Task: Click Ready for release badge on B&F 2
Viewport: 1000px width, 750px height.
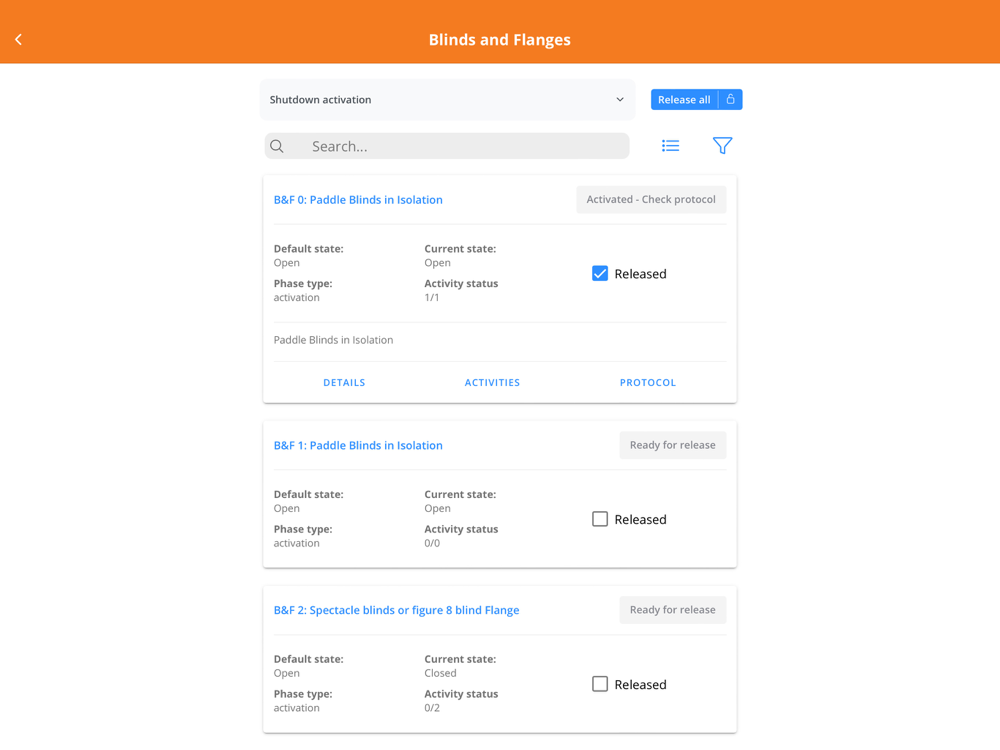Action: (673, 610)
